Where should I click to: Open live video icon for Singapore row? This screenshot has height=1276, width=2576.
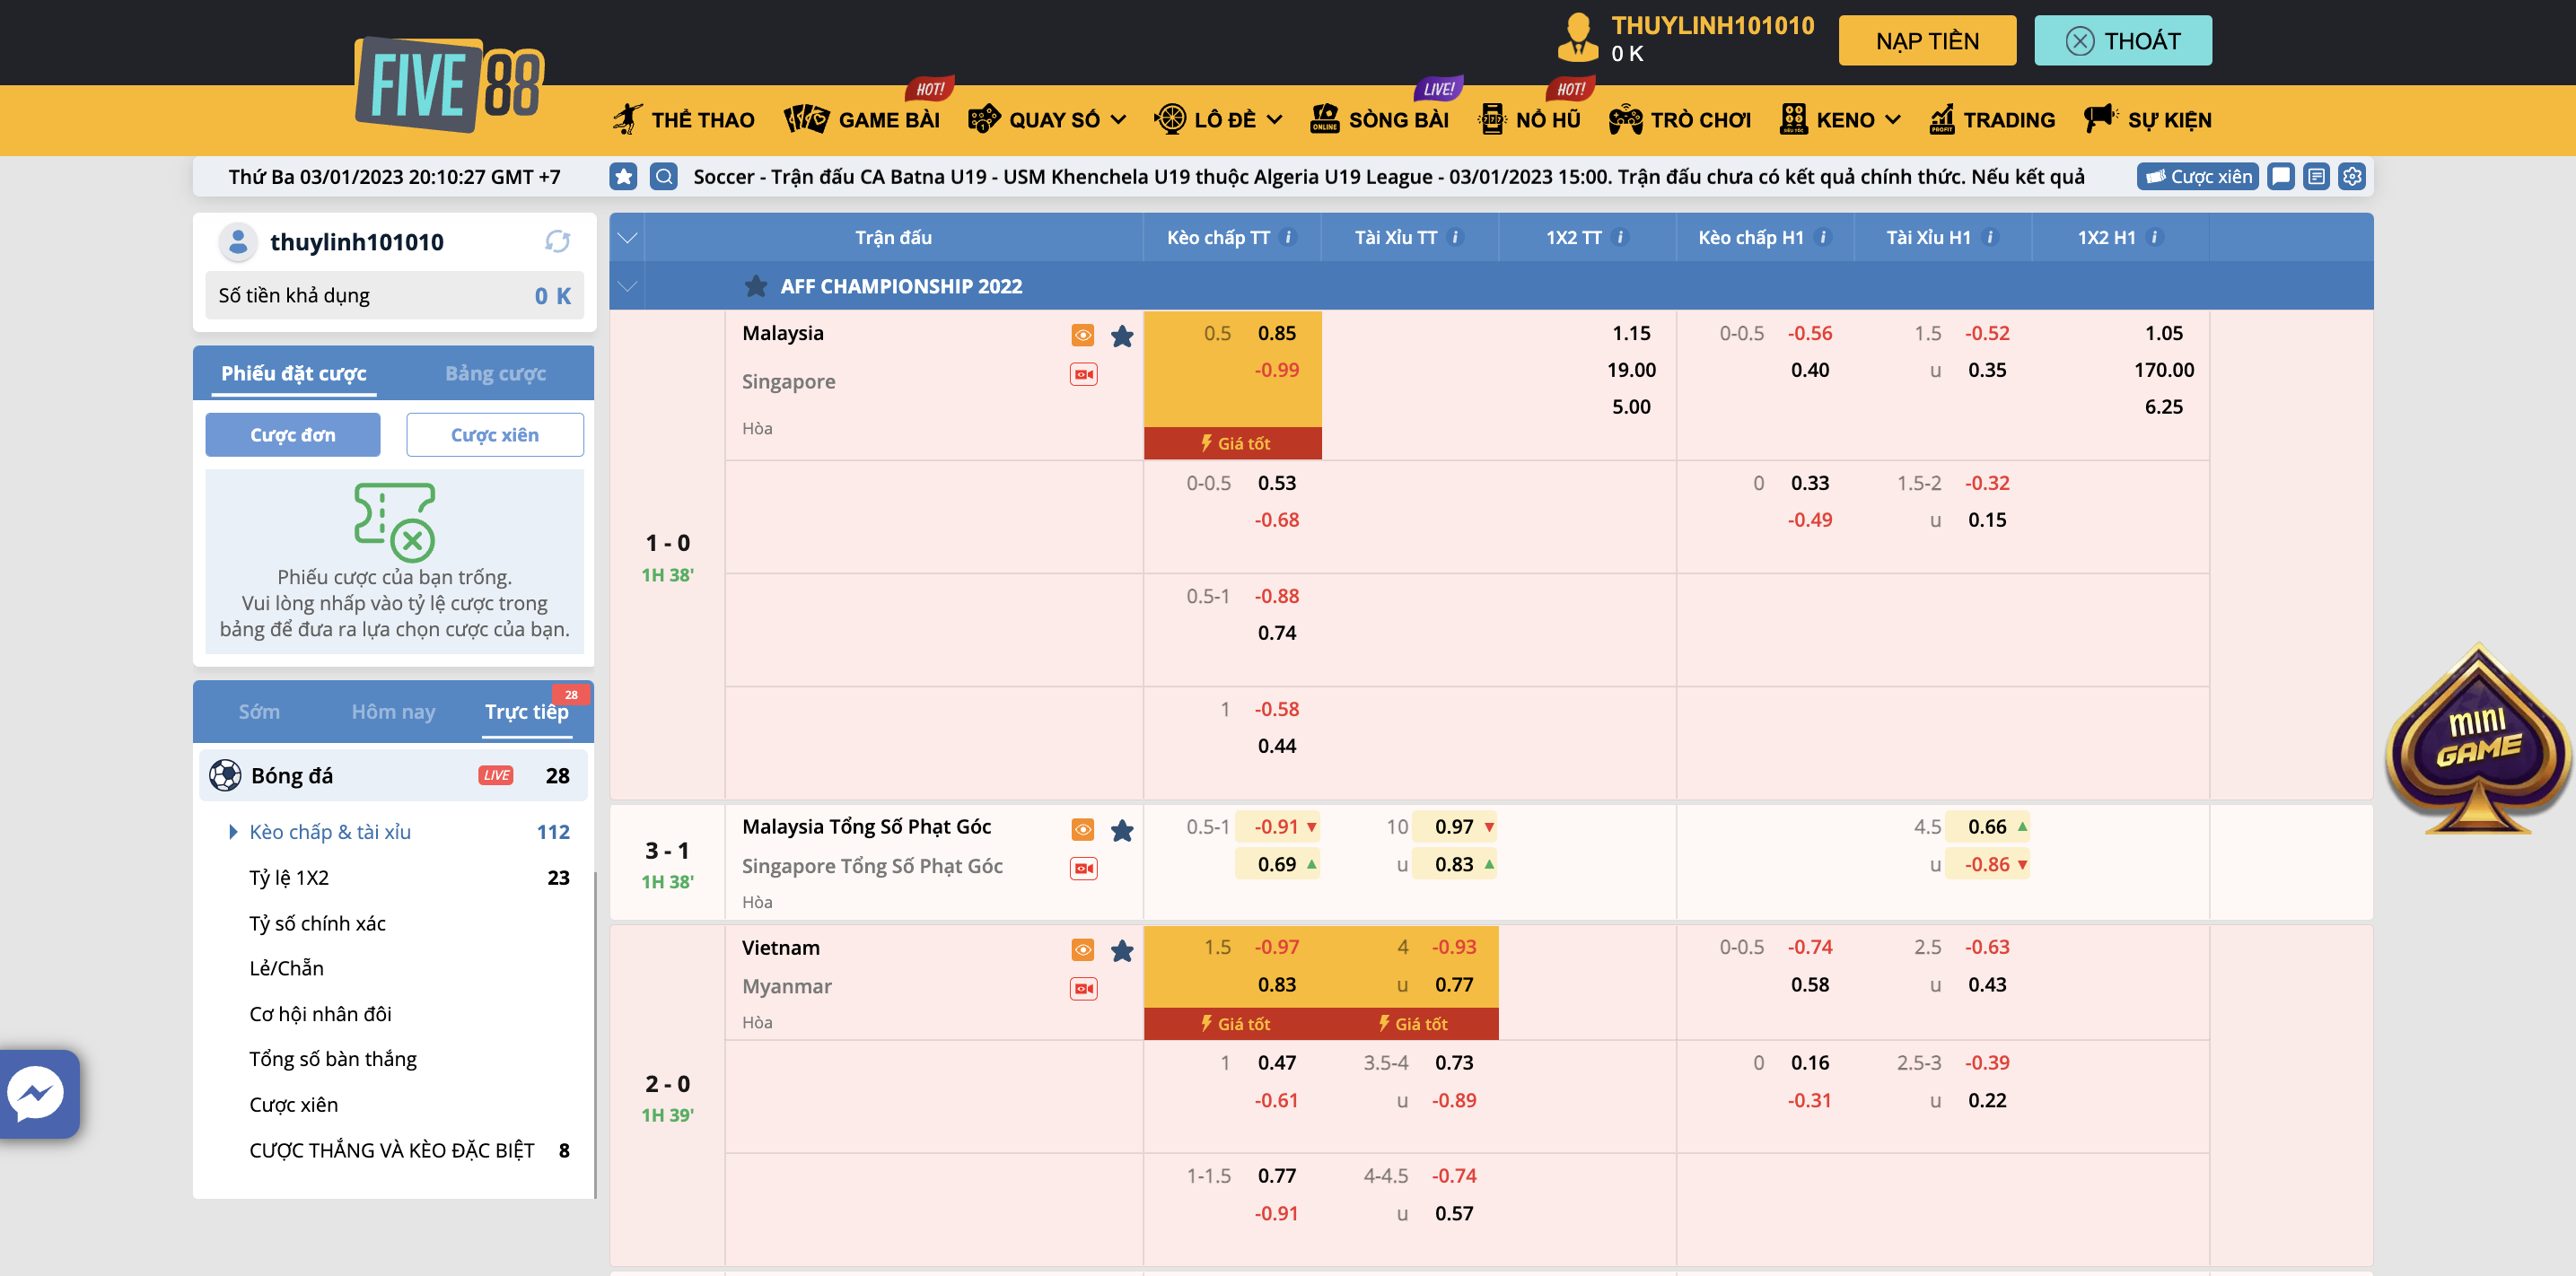(1083, 375)
